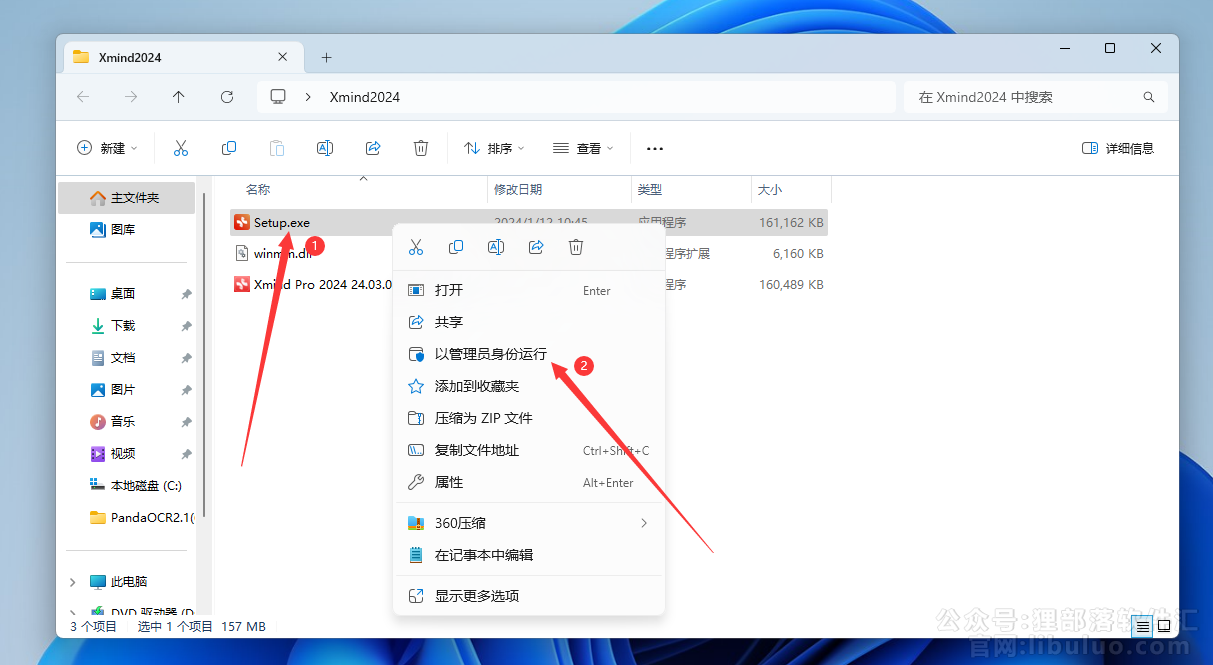
Task: Expand the 360压缩 submenu arrow
Action: point(644,523)
